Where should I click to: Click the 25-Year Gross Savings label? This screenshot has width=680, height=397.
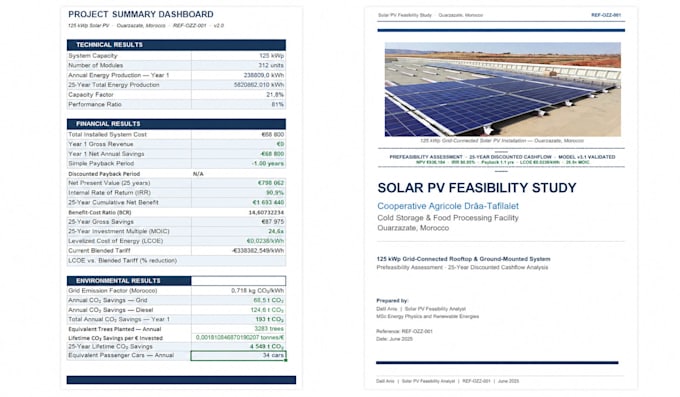101,222
